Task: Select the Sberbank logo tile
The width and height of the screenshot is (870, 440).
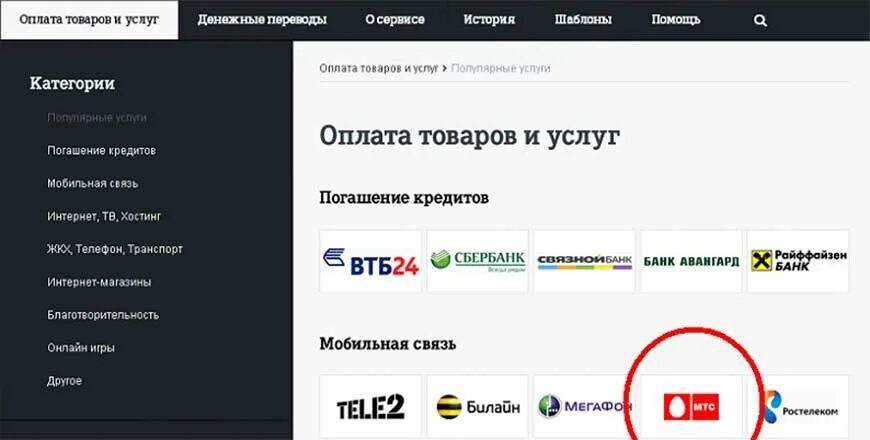Action: [x=478, y=261]
